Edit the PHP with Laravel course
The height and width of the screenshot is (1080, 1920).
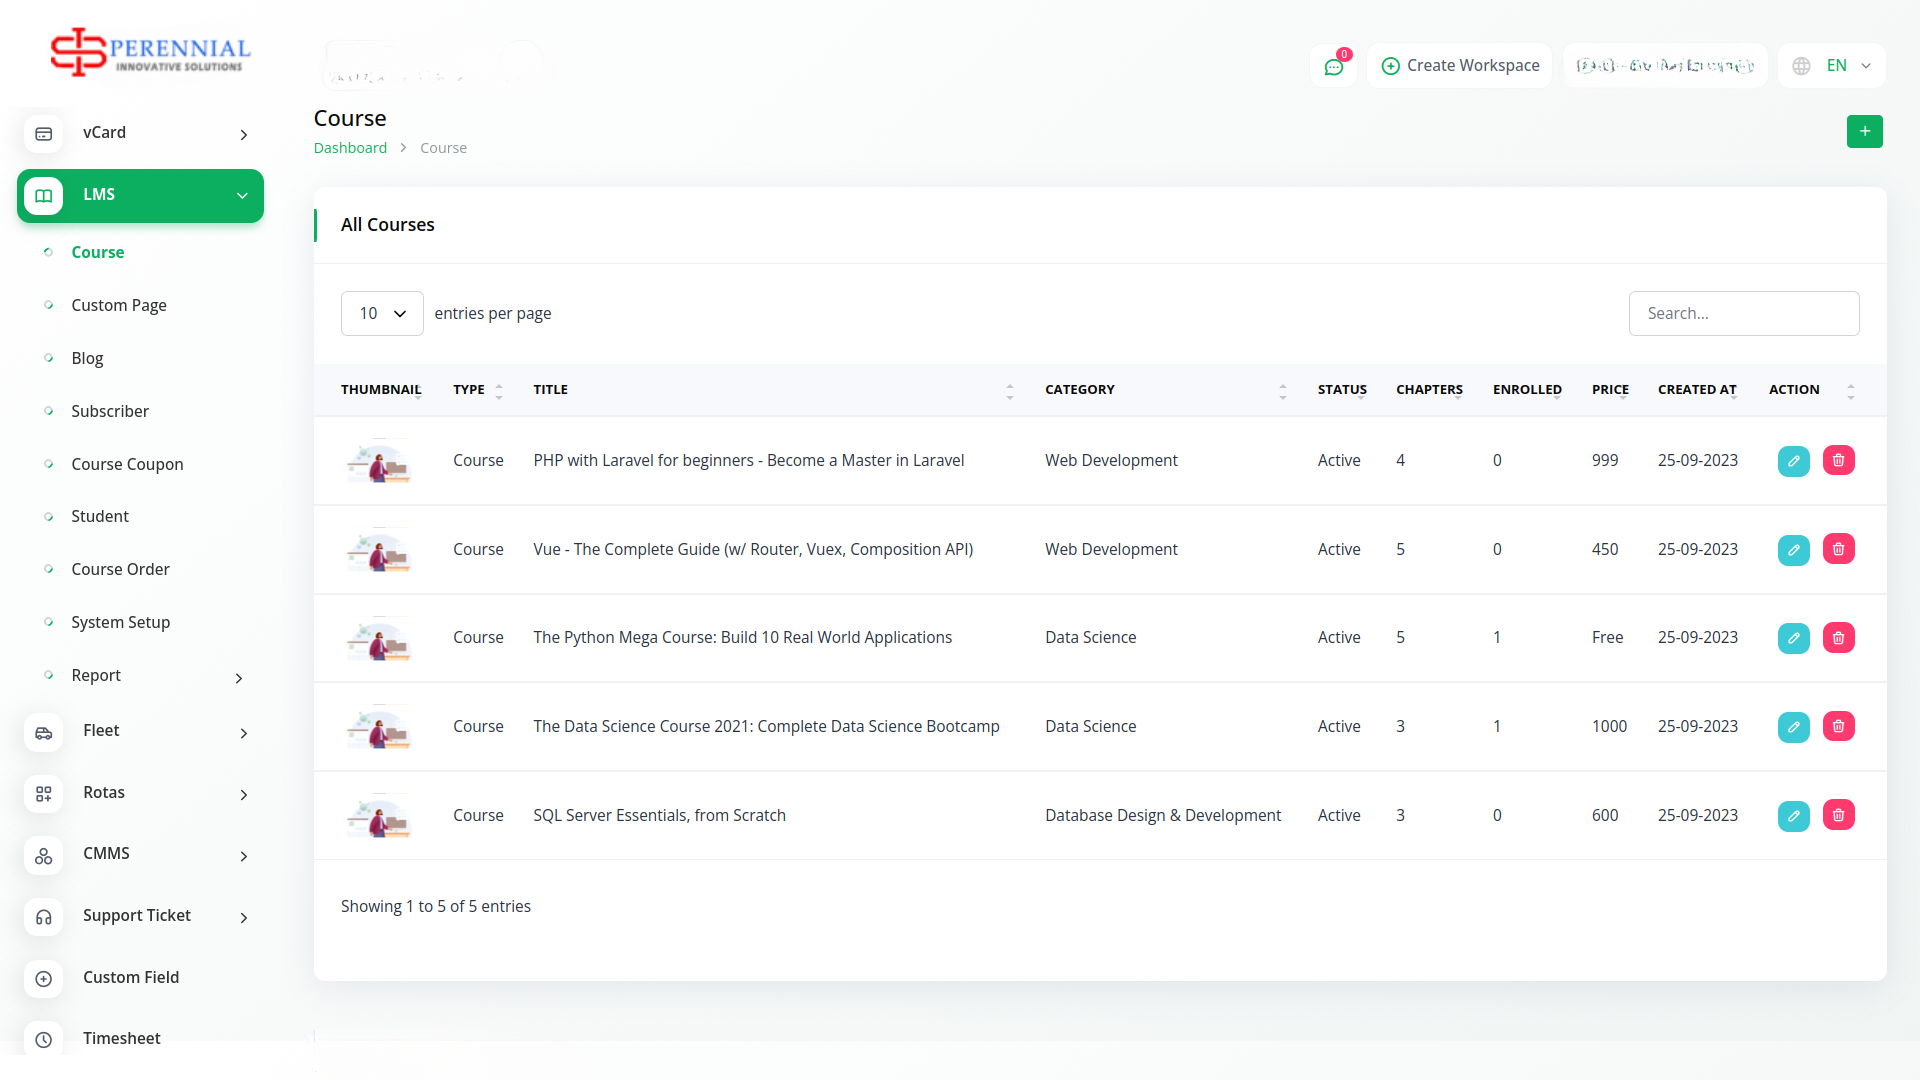point(1793,461)
